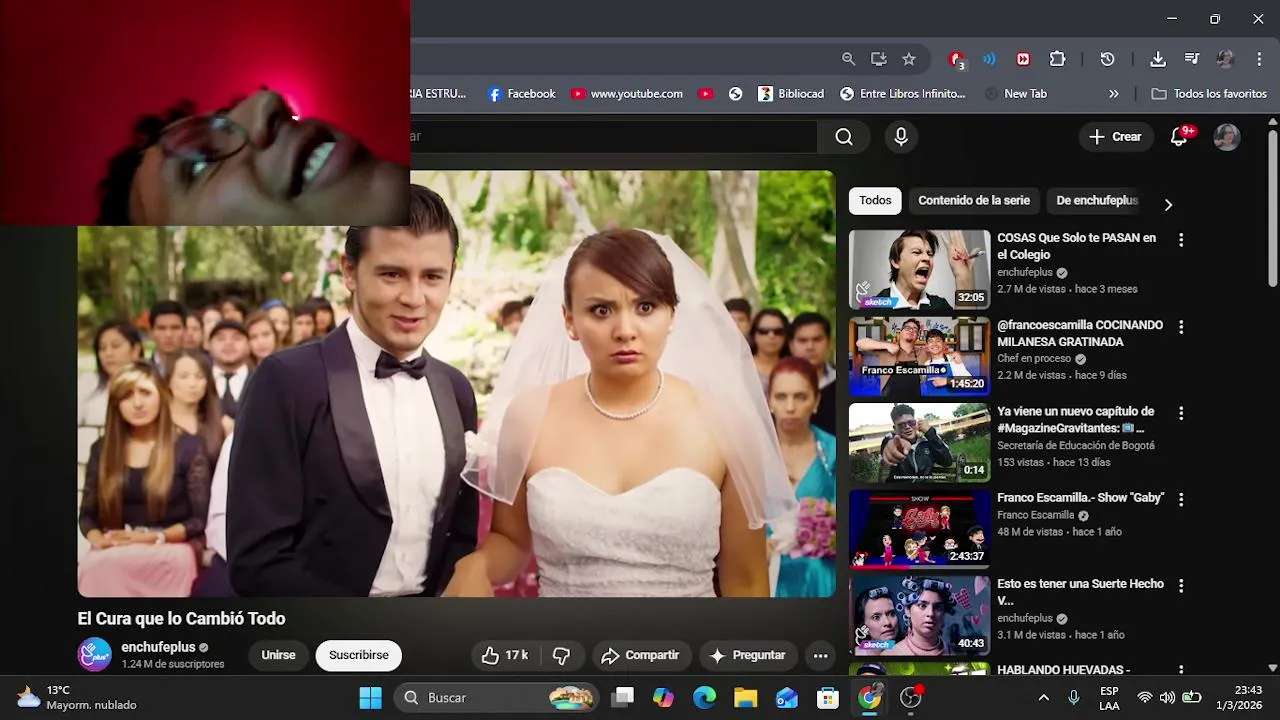The width and height of the screenshot is (1280, 720).
Task: Click the taskbar Buscar search box
Action: pyautogui.click(x=497, y=698)
